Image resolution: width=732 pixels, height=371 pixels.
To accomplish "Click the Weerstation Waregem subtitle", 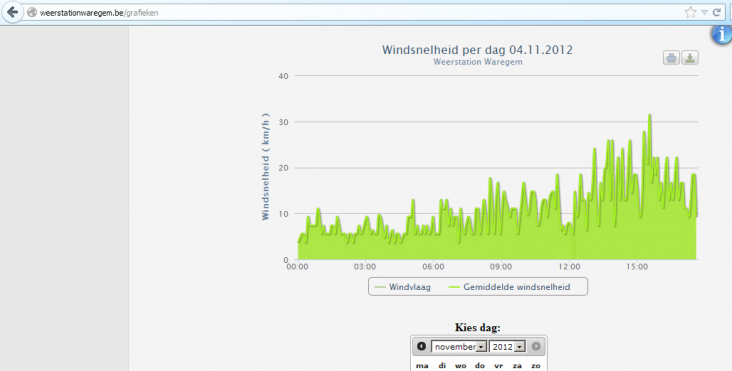I will [478, 62].
